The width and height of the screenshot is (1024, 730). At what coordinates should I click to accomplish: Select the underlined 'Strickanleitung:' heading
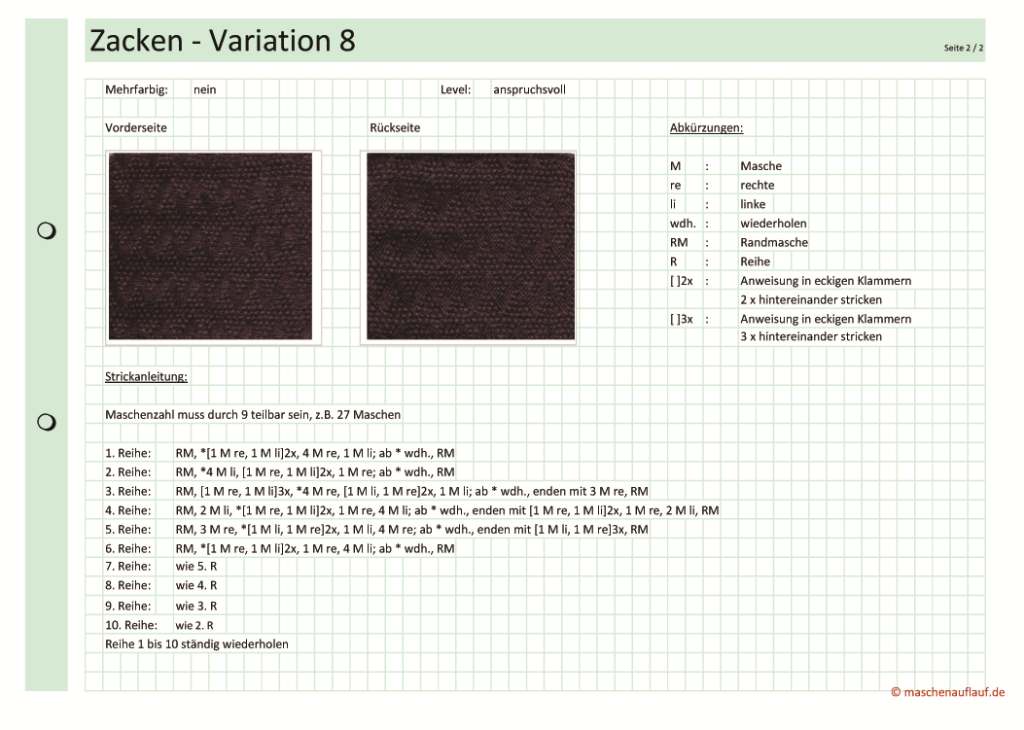coord(146,377)
